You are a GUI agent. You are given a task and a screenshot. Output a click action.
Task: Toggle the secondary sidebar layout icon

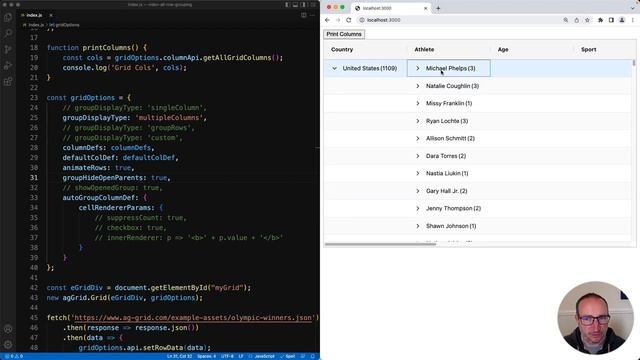[x=303, y=5]
